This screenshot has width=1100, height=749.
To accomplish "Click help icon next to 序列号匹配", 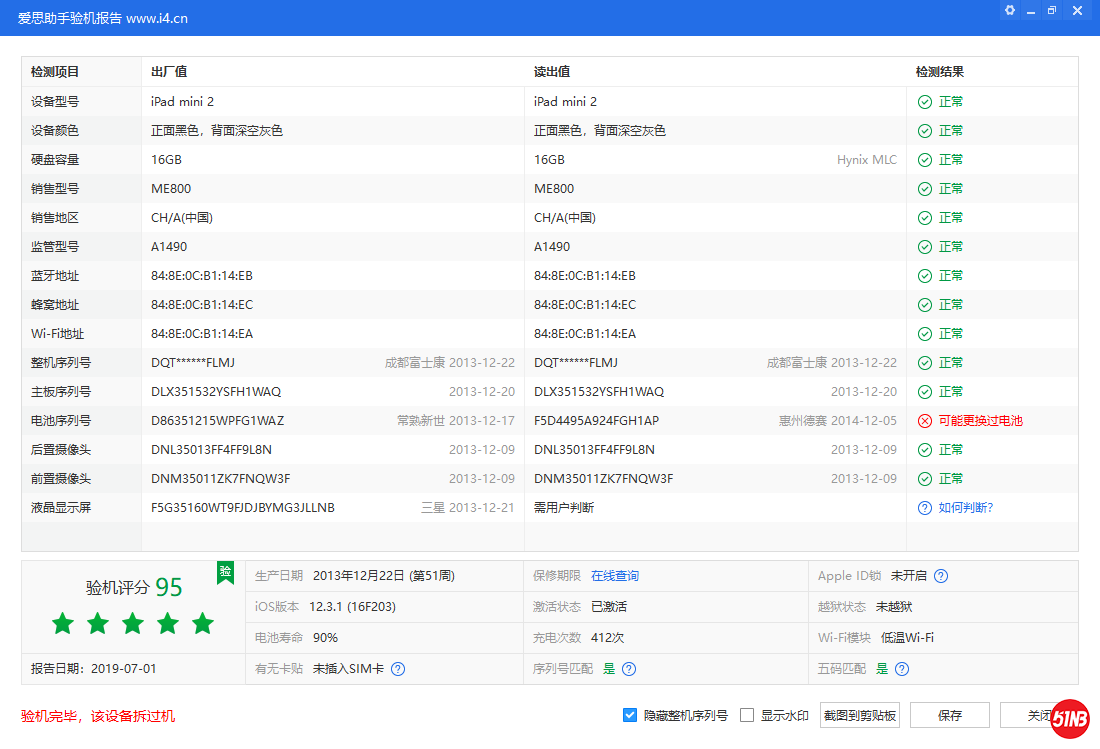I will pos(629,669).
